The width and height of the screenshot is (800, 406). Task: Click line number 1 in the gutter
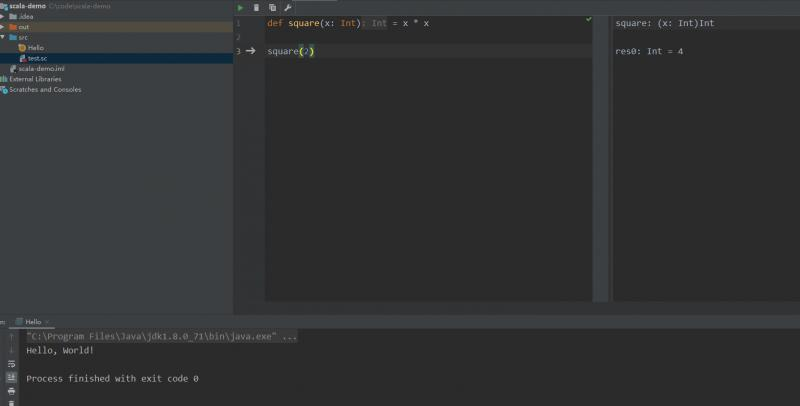pos(238,23)
